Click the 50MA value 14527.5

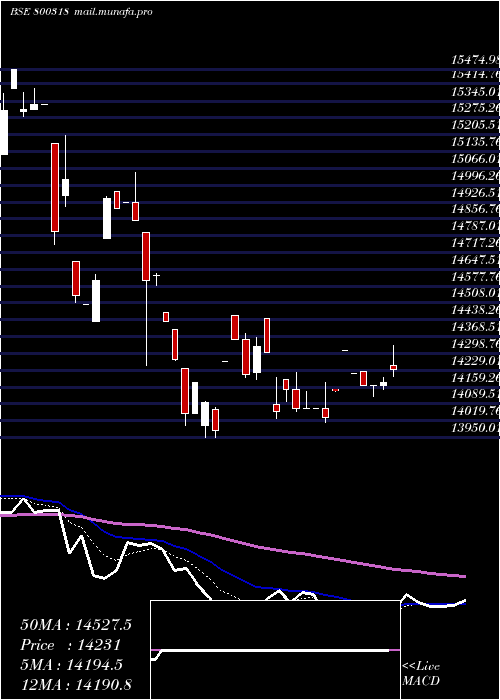pos(104,625)
